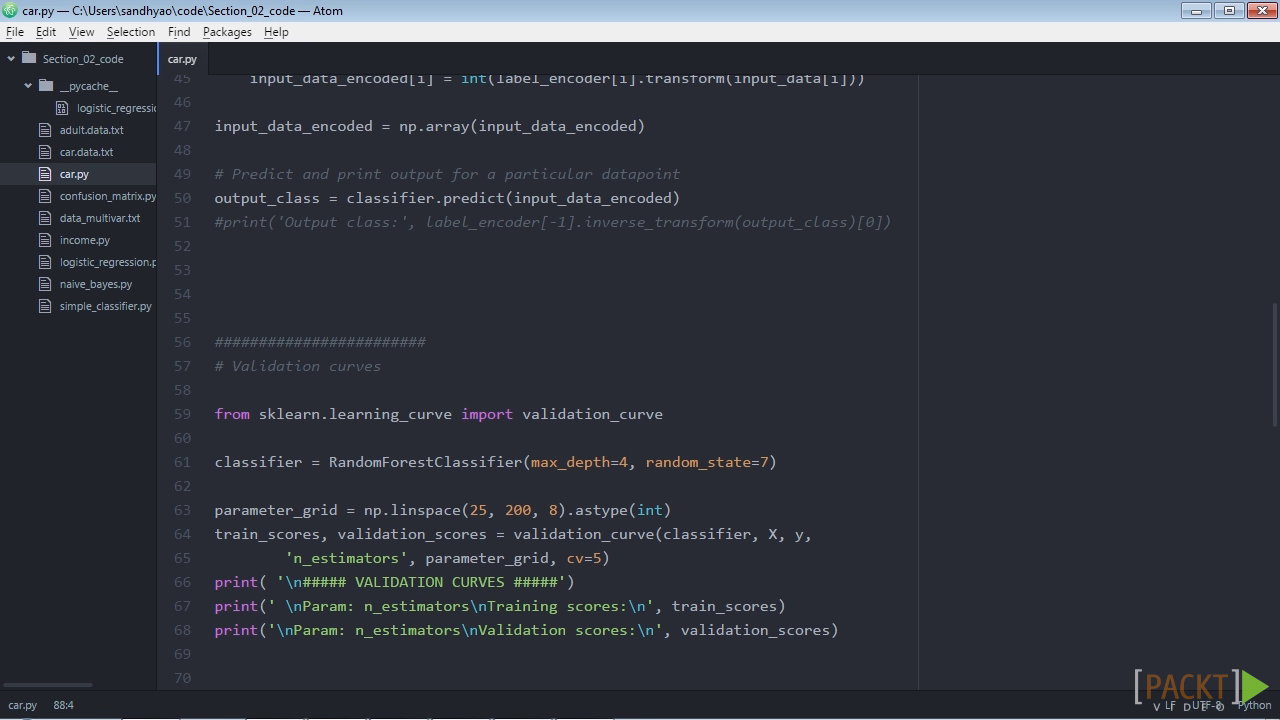Collapse the __pycache__ folder chevron
1280x720 pixels.
click(28, 86)
